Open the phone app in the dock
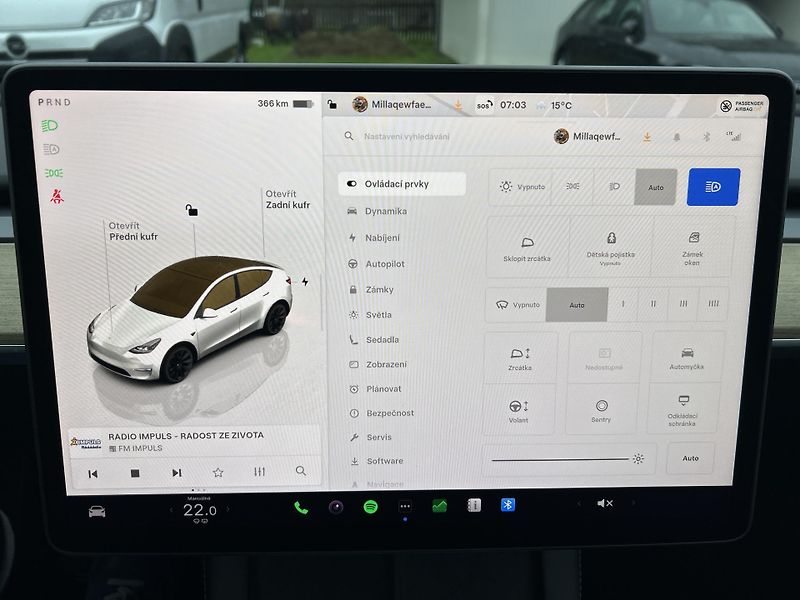The height and width of the screenshot is (600, 800). (301, 508)
